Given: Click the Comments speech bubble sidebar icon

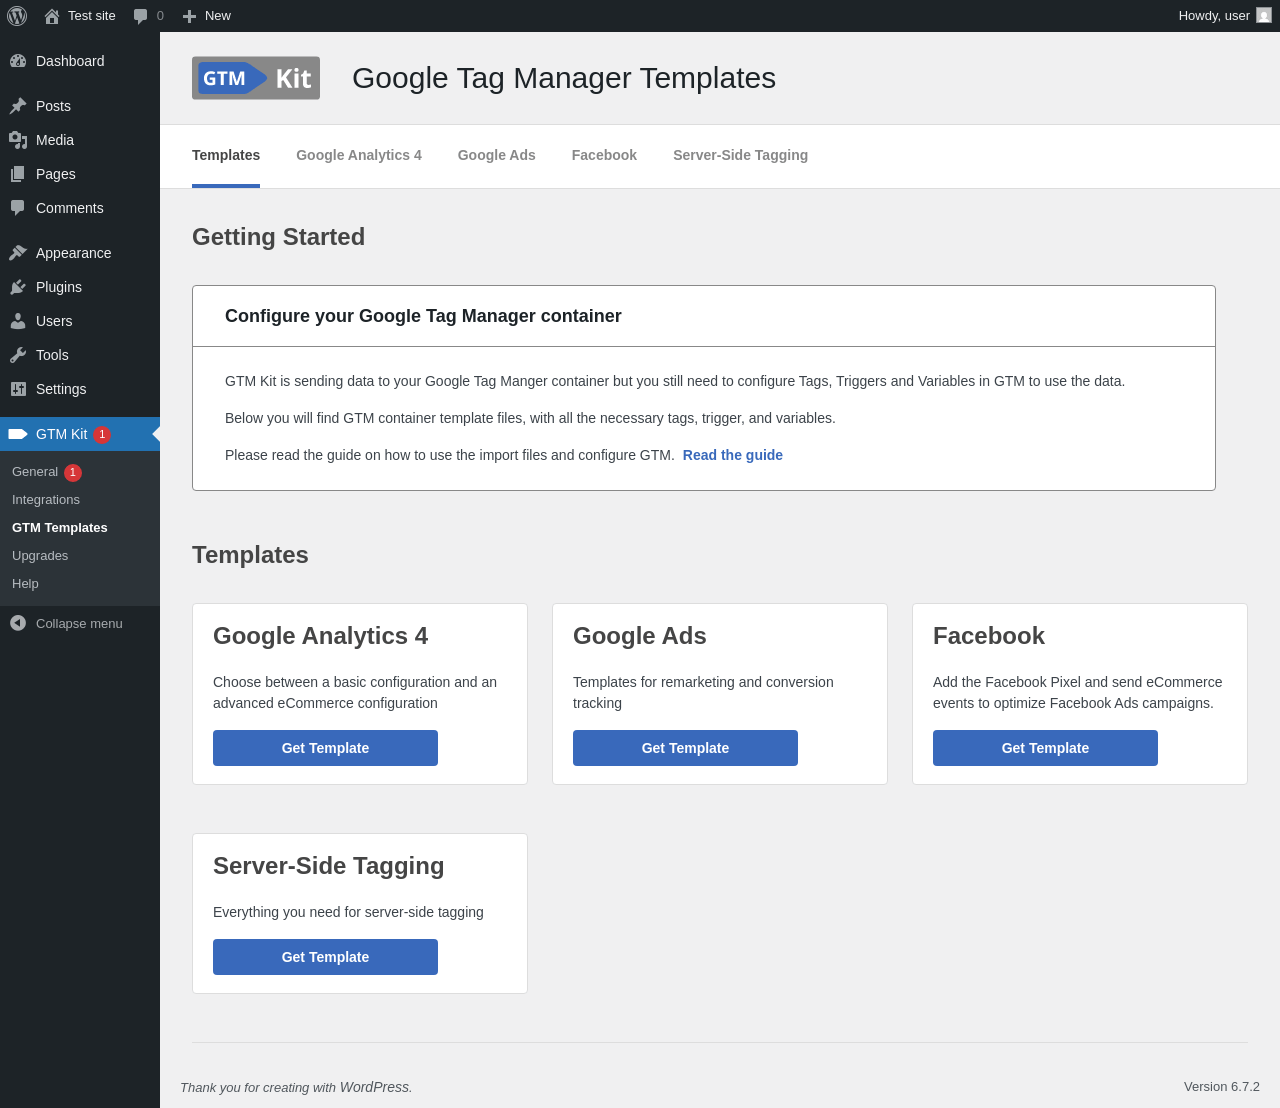Looking at the screenshot, I should tap(18, 208).
